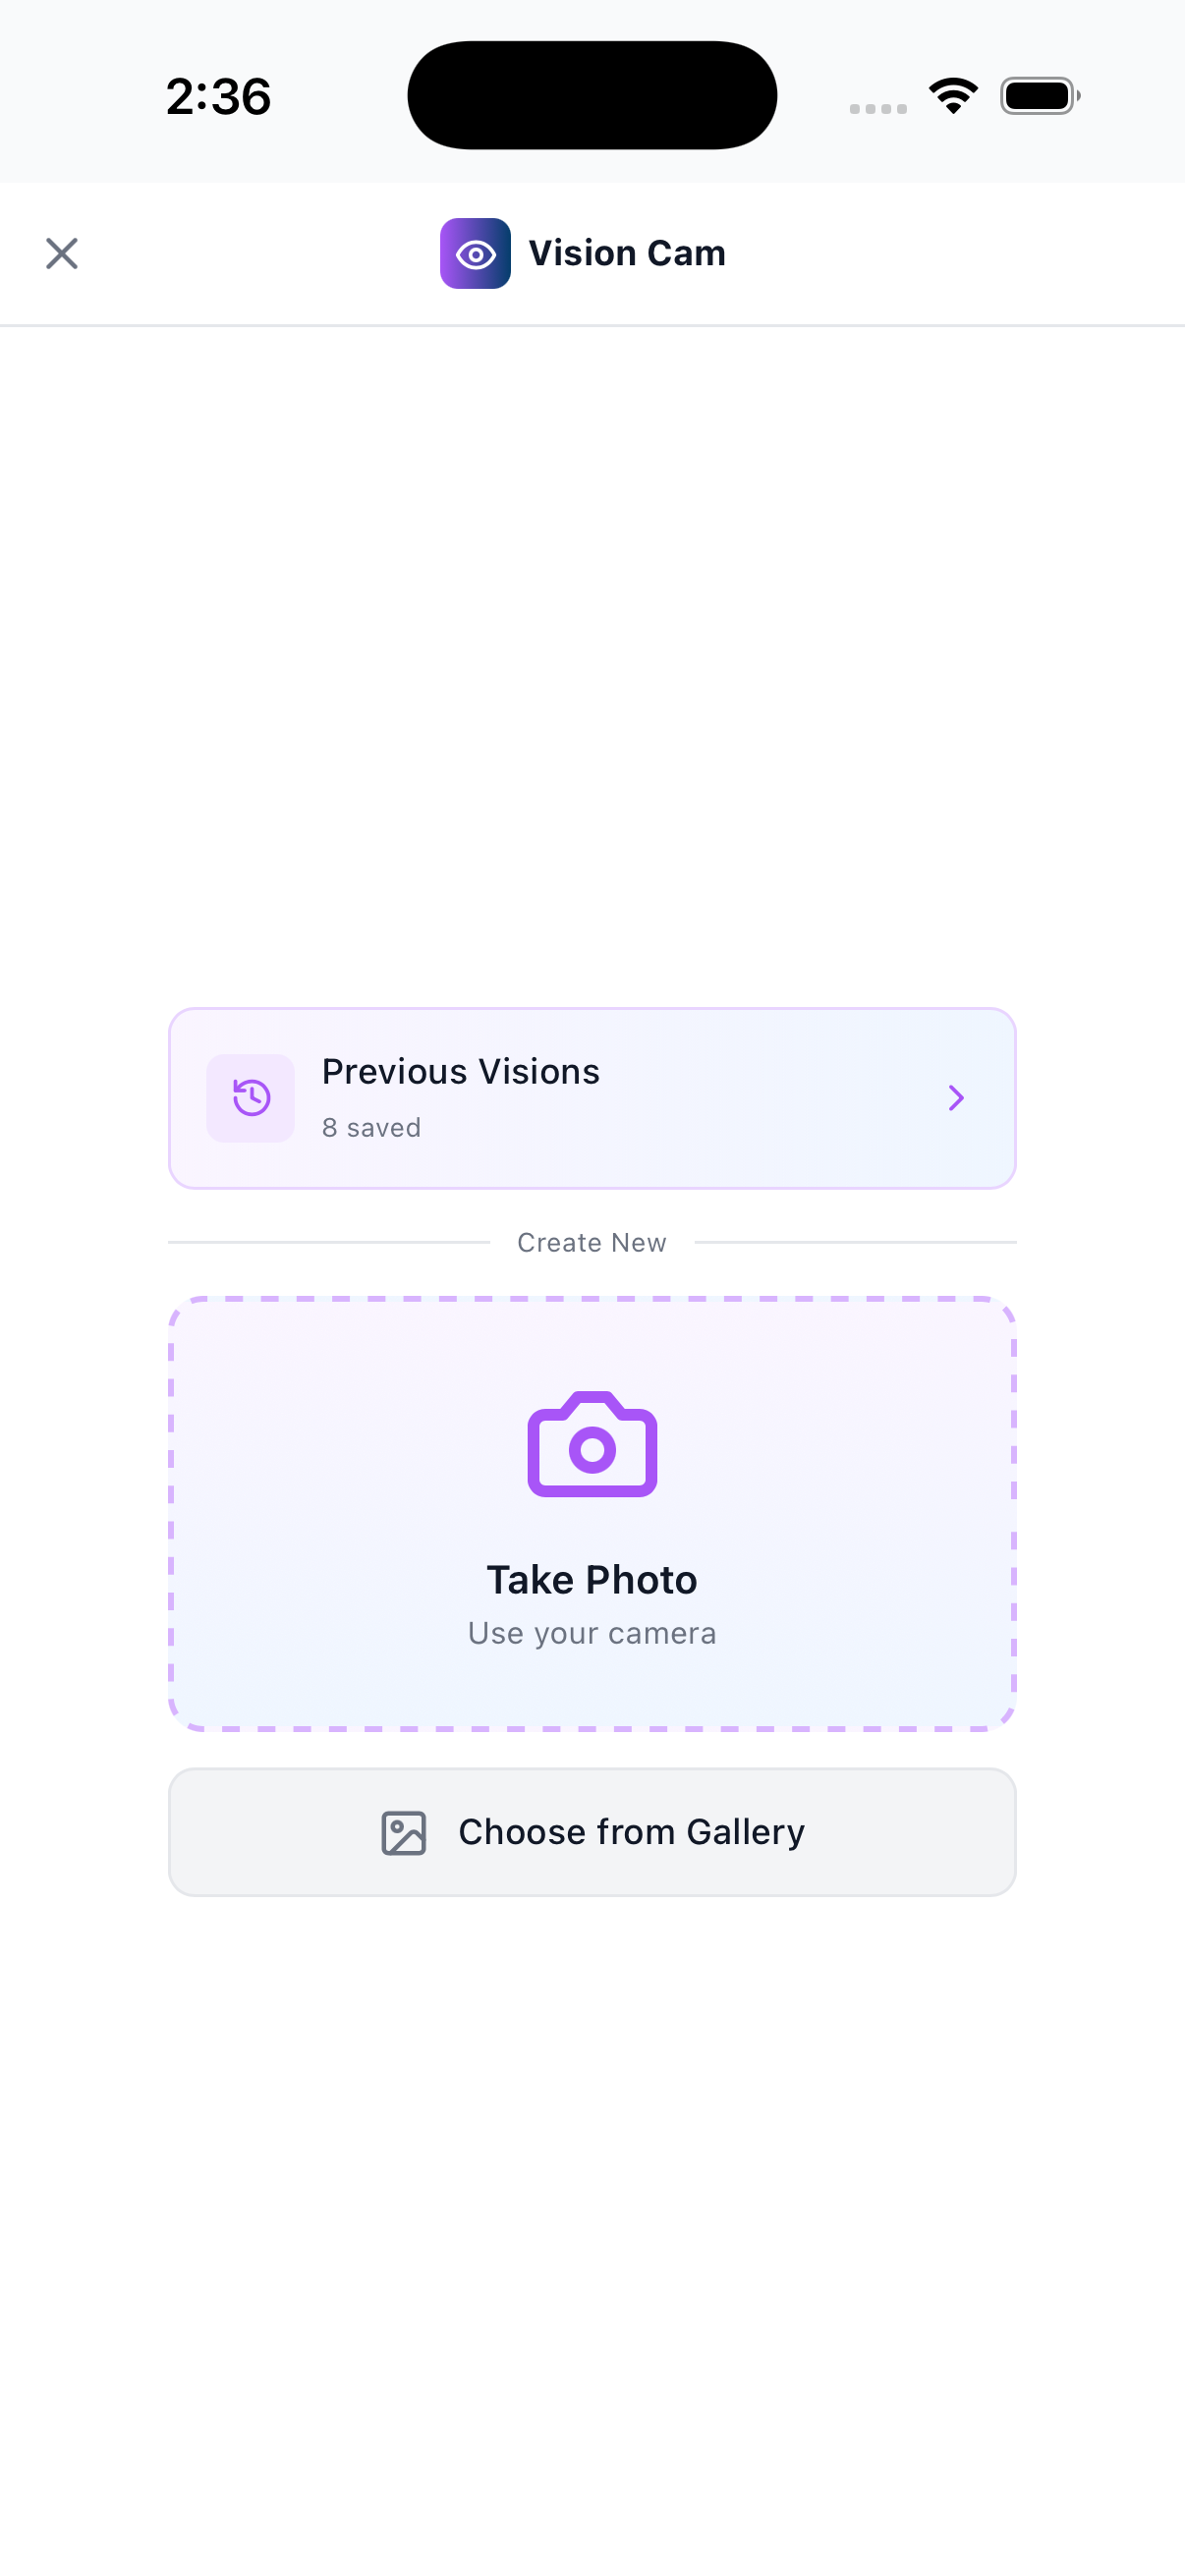Click the gallery image icon
Image resolution: width=1185 pixels, height=2576 pixels.
tap(404, 1831)
